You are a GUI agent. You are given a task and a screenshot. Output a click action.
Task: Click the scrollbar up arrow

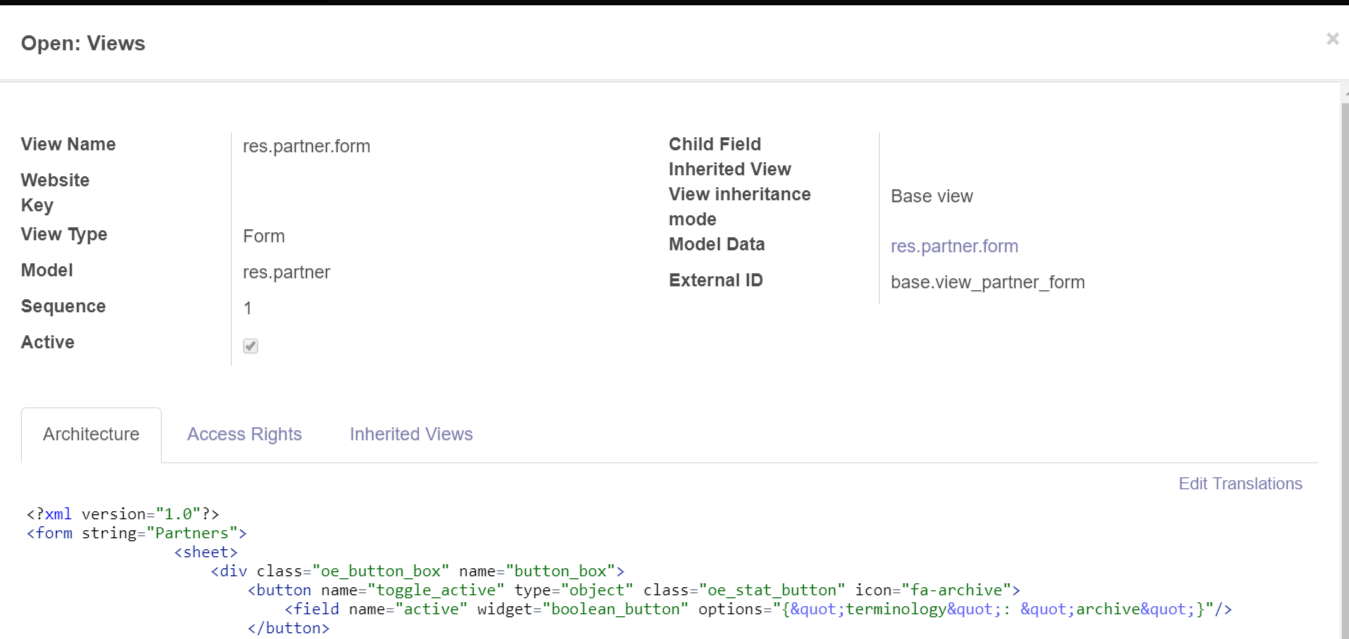point(1343,92)
